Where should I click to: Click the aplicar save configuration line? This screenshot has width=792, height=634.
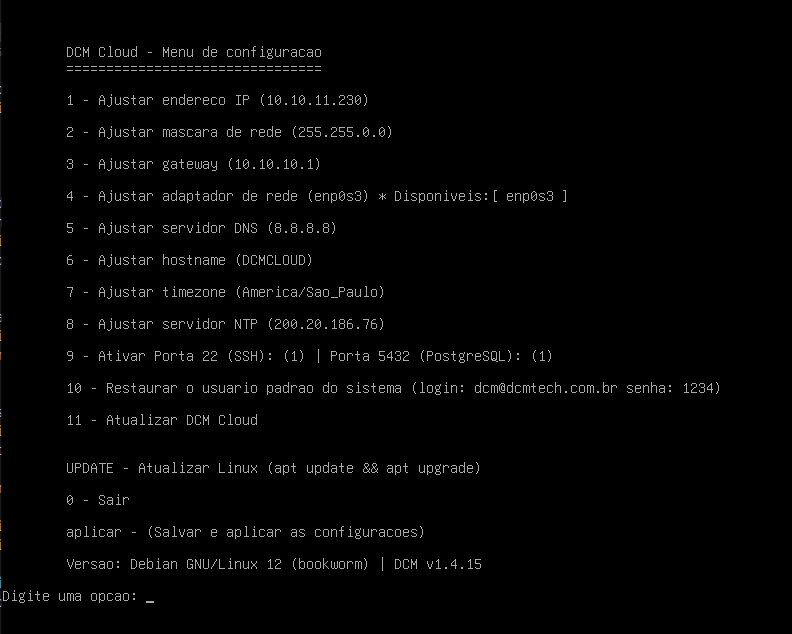pyautogui.click(x=245, y=532)
